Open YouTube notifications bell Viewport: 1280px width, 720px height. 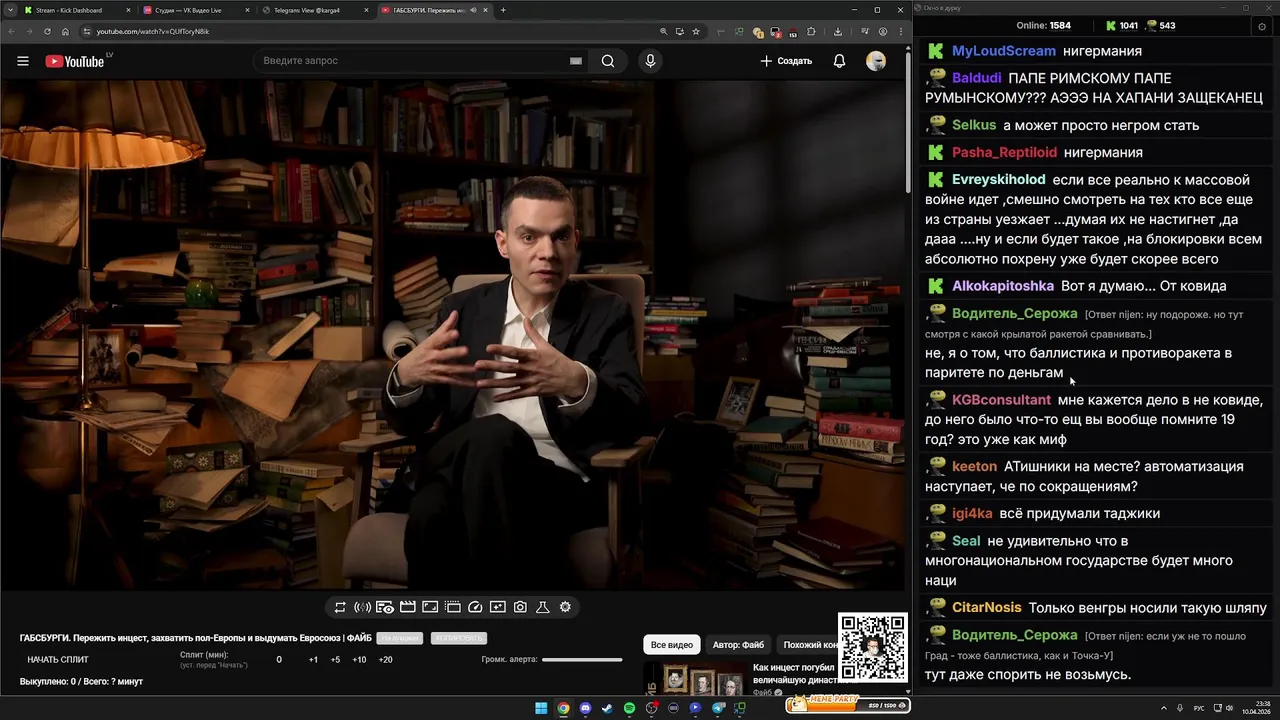pos(840,61)
